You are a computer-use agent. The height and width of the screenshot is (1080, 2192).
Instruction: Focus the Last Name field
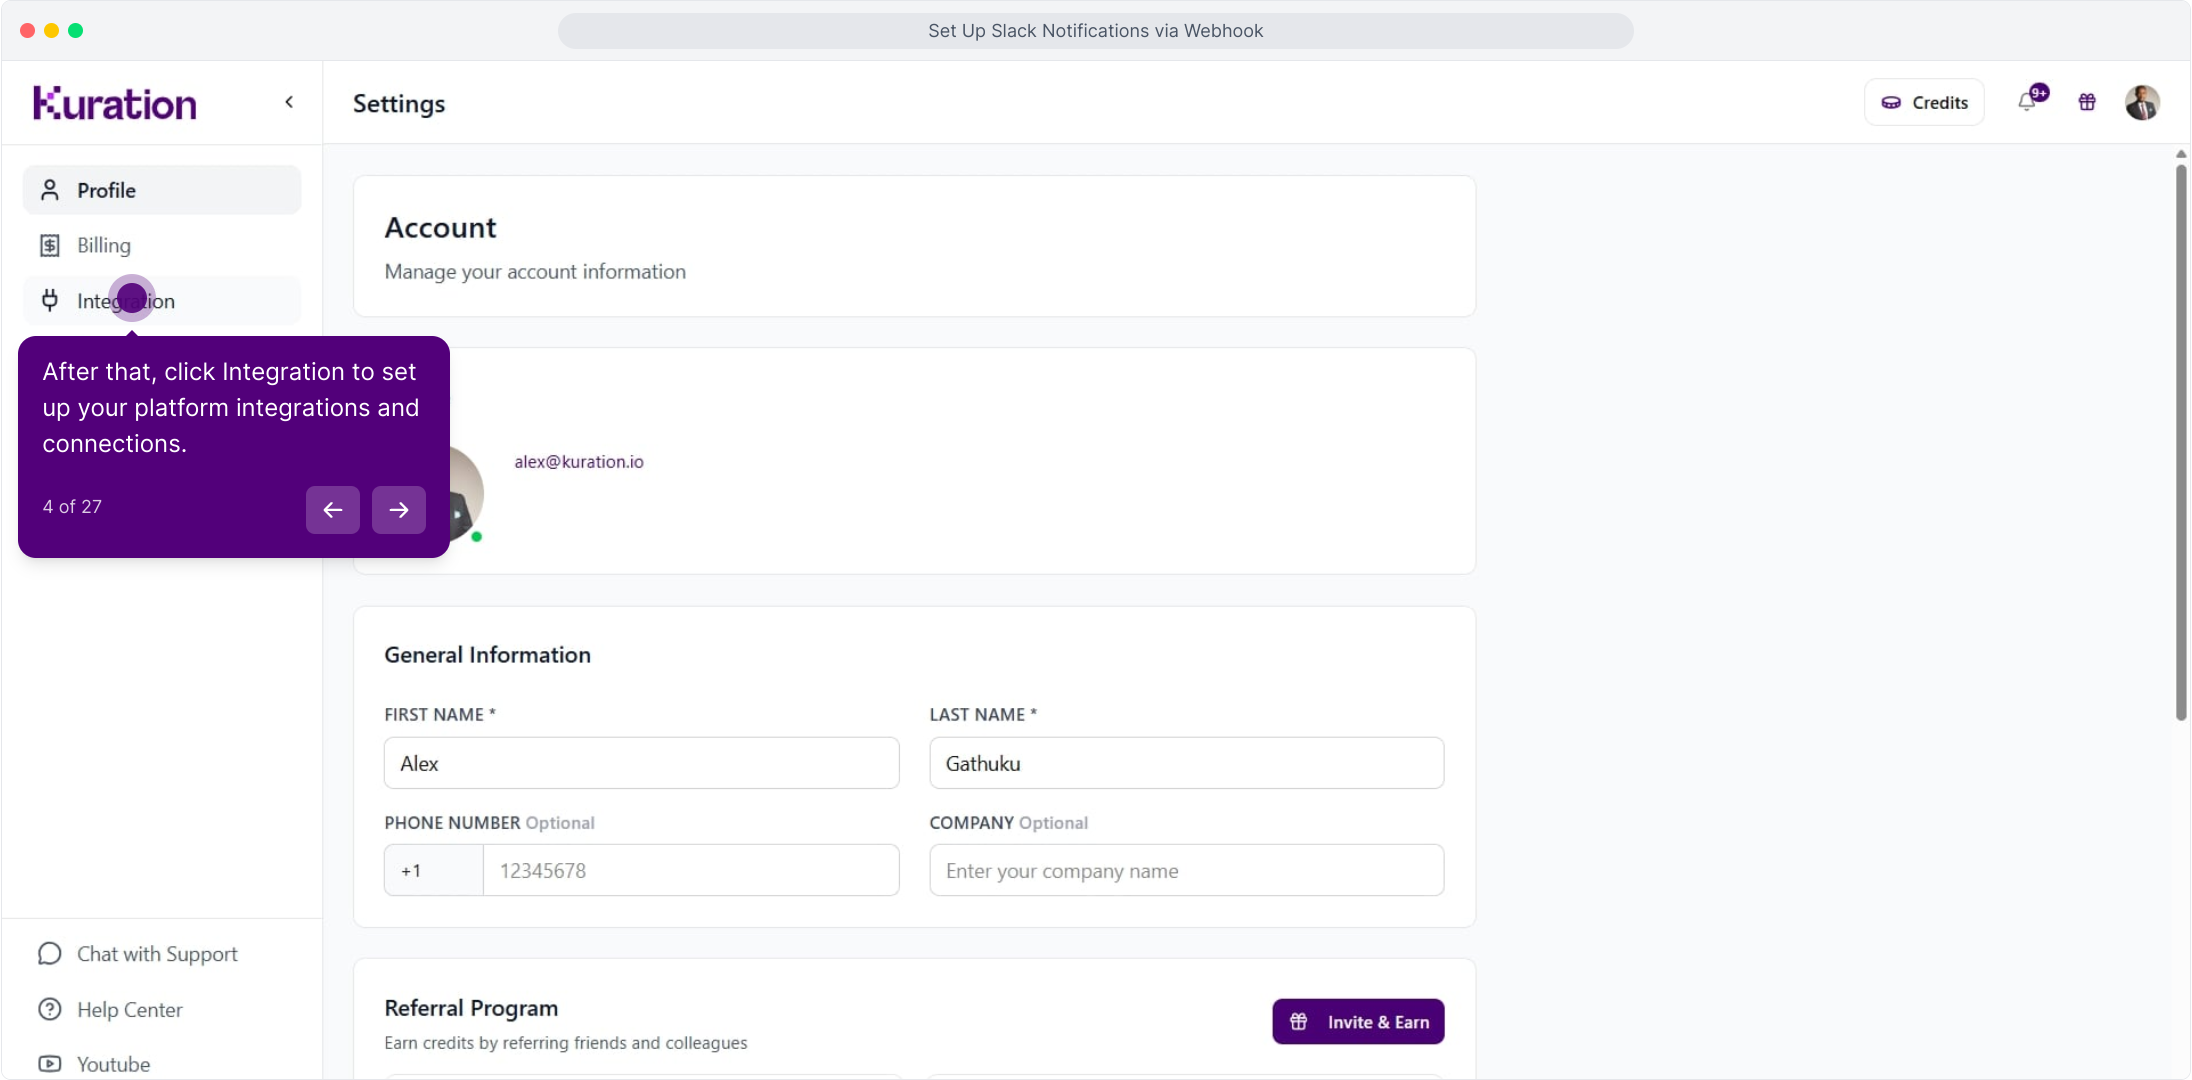pos(1187,763)
